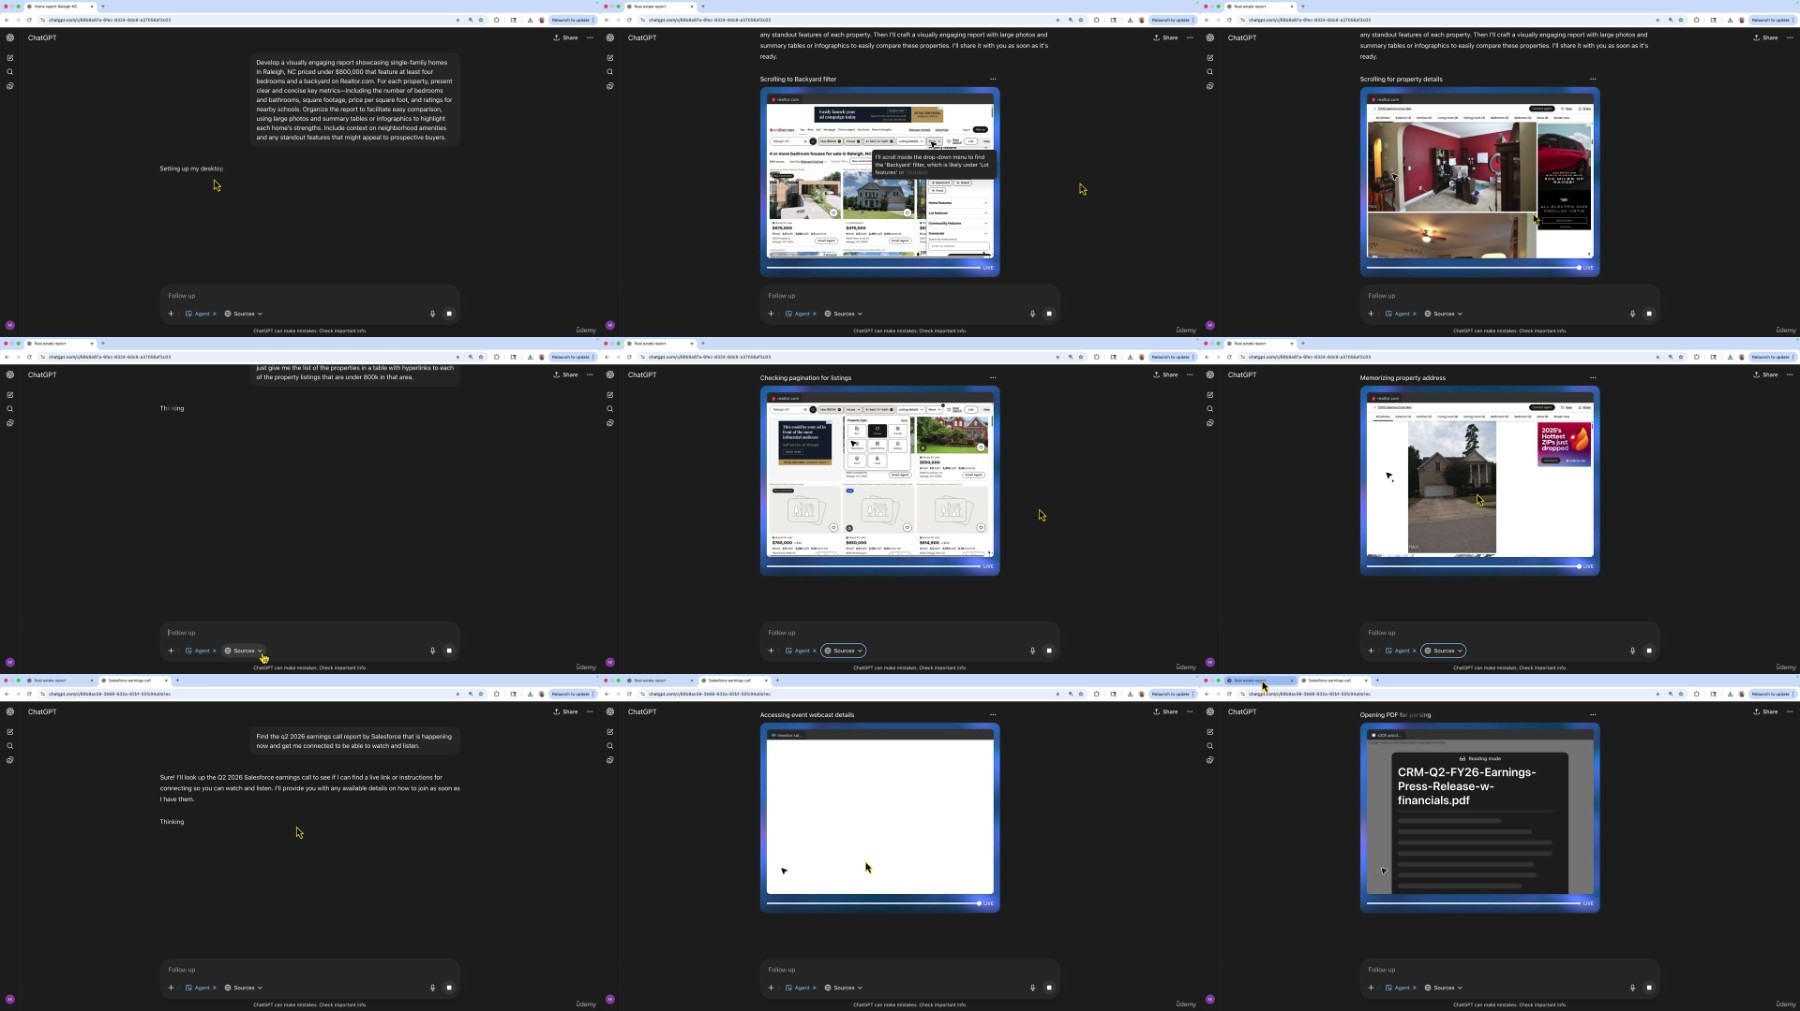Expand Sources in "Opening PDF for parsing" view

[x=1443, y=988]
